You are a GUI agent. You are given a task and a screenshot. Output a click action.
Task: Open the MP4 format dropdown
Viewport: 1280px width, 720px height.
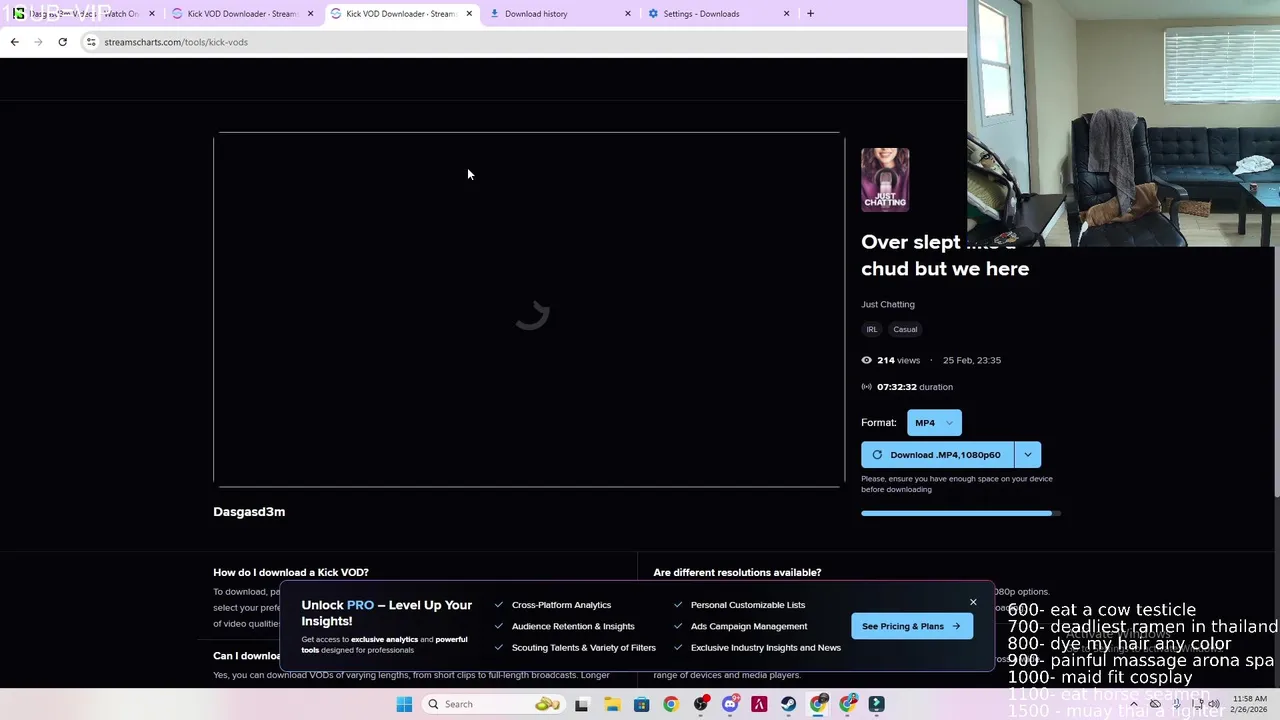pyautogui.click(x=934, y=423)
